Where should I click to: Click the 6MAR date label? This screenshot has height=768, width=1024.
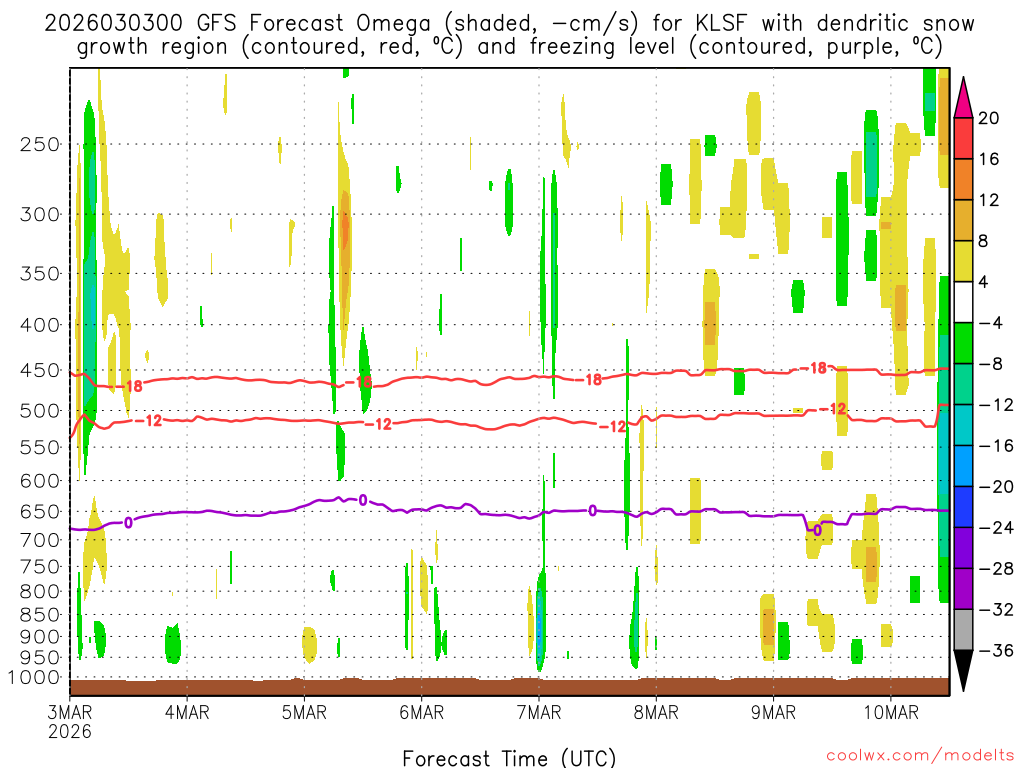click(421, 712)
